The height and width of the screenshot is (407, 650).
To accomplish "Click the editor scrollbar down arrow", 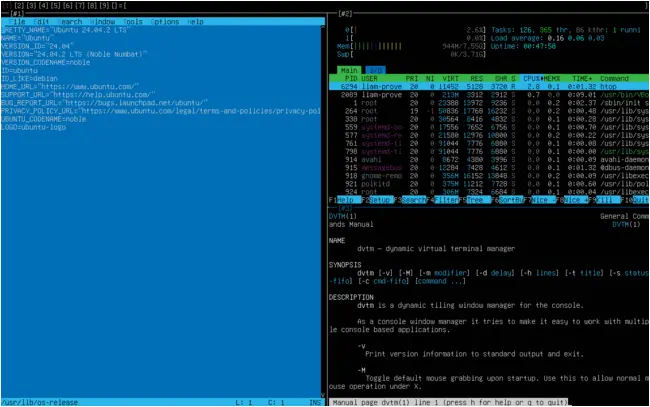I will [x=323, y=395].
